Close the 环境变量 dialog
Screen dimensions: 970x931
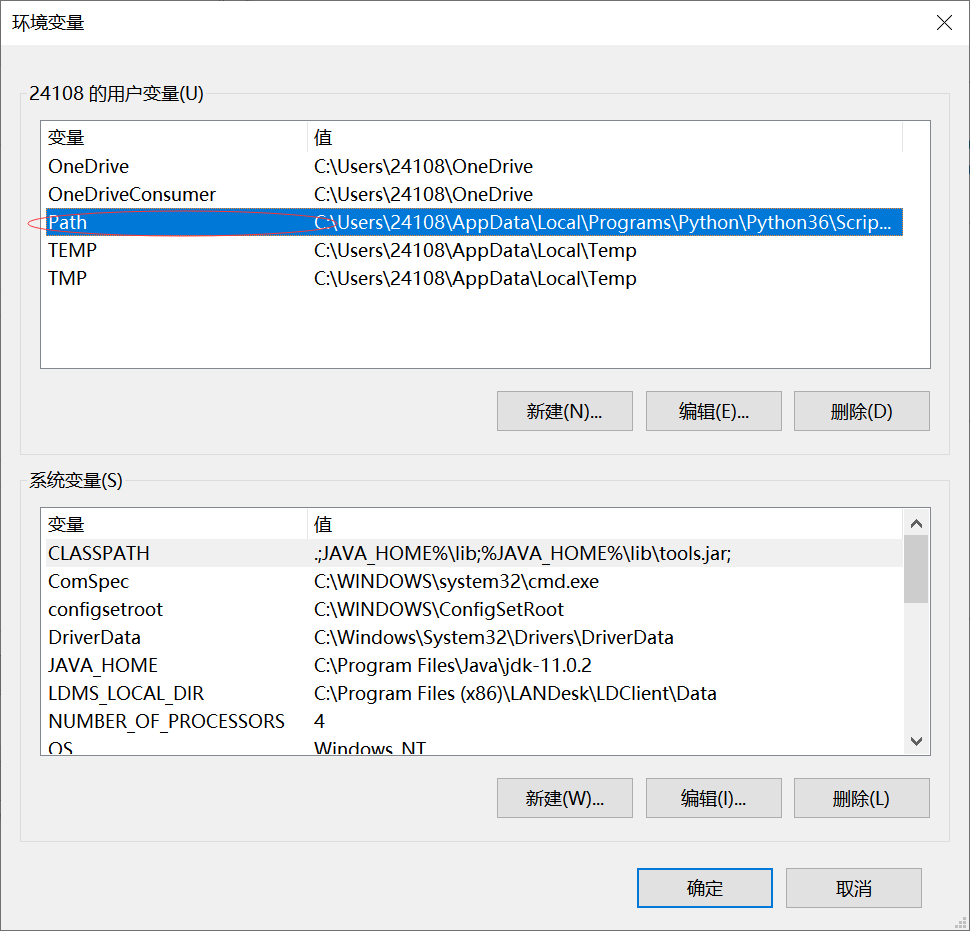tap(944, 23)
